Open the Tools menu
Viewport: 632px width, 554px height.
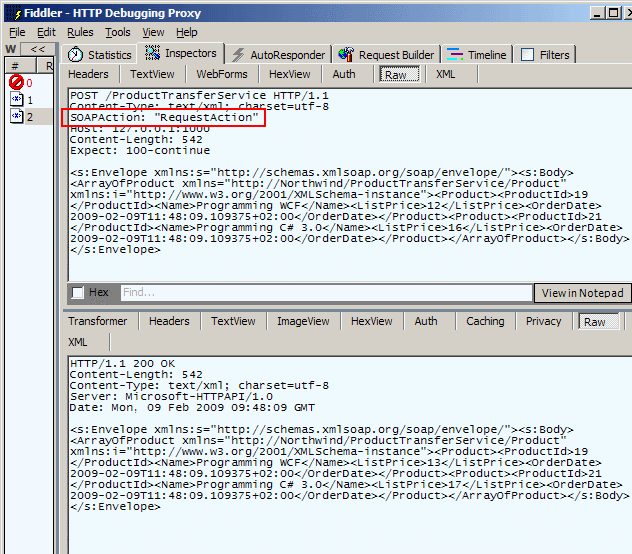tap(117, 32)
